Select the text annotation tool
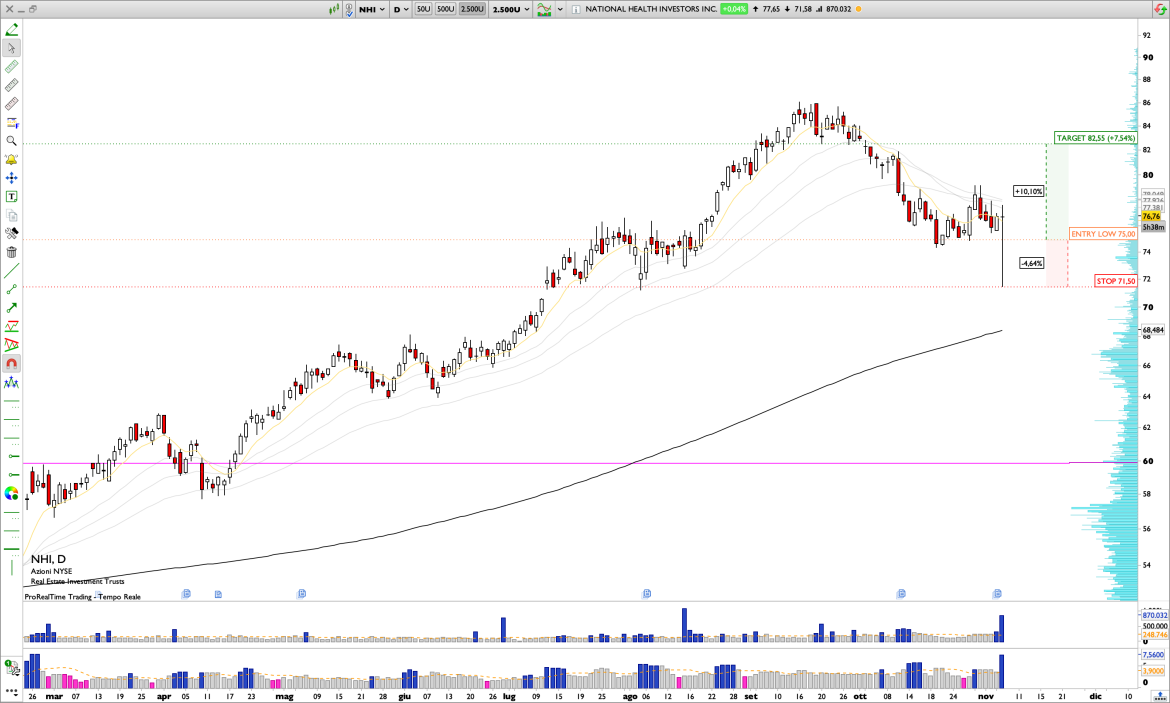This screenshot has height=703, width=1170. coord(12,196)
